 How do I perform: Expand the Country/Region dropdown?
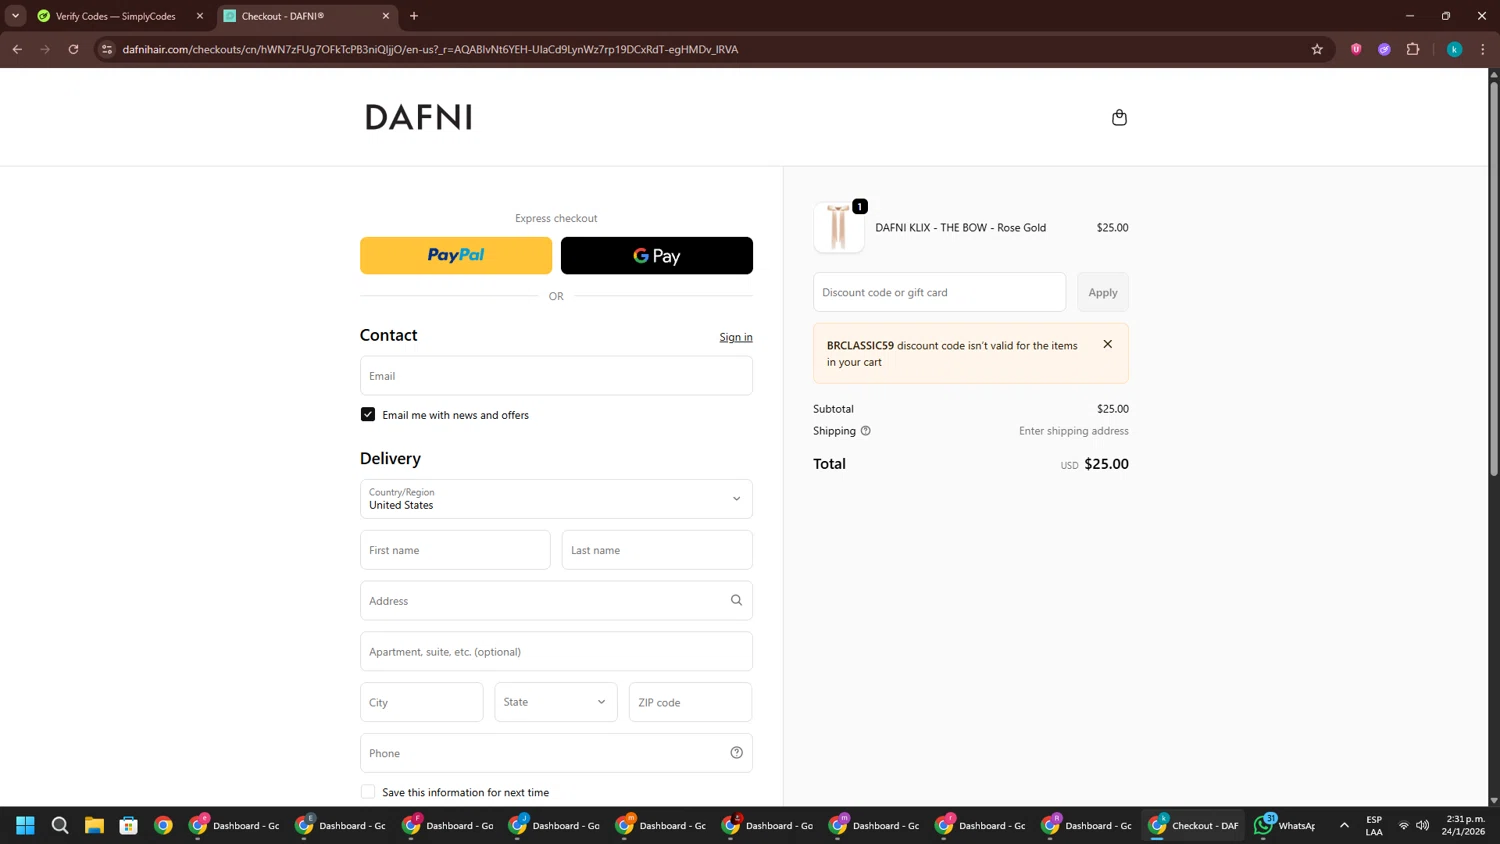click(556, 499)
